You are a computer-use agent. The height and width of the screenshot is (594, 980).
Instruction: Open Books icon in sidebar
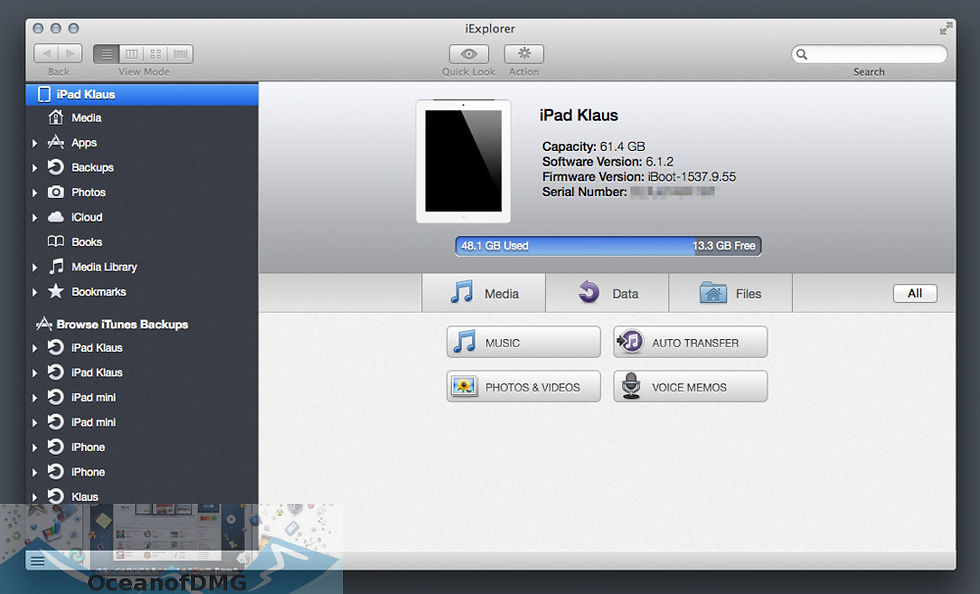[56, 241]
